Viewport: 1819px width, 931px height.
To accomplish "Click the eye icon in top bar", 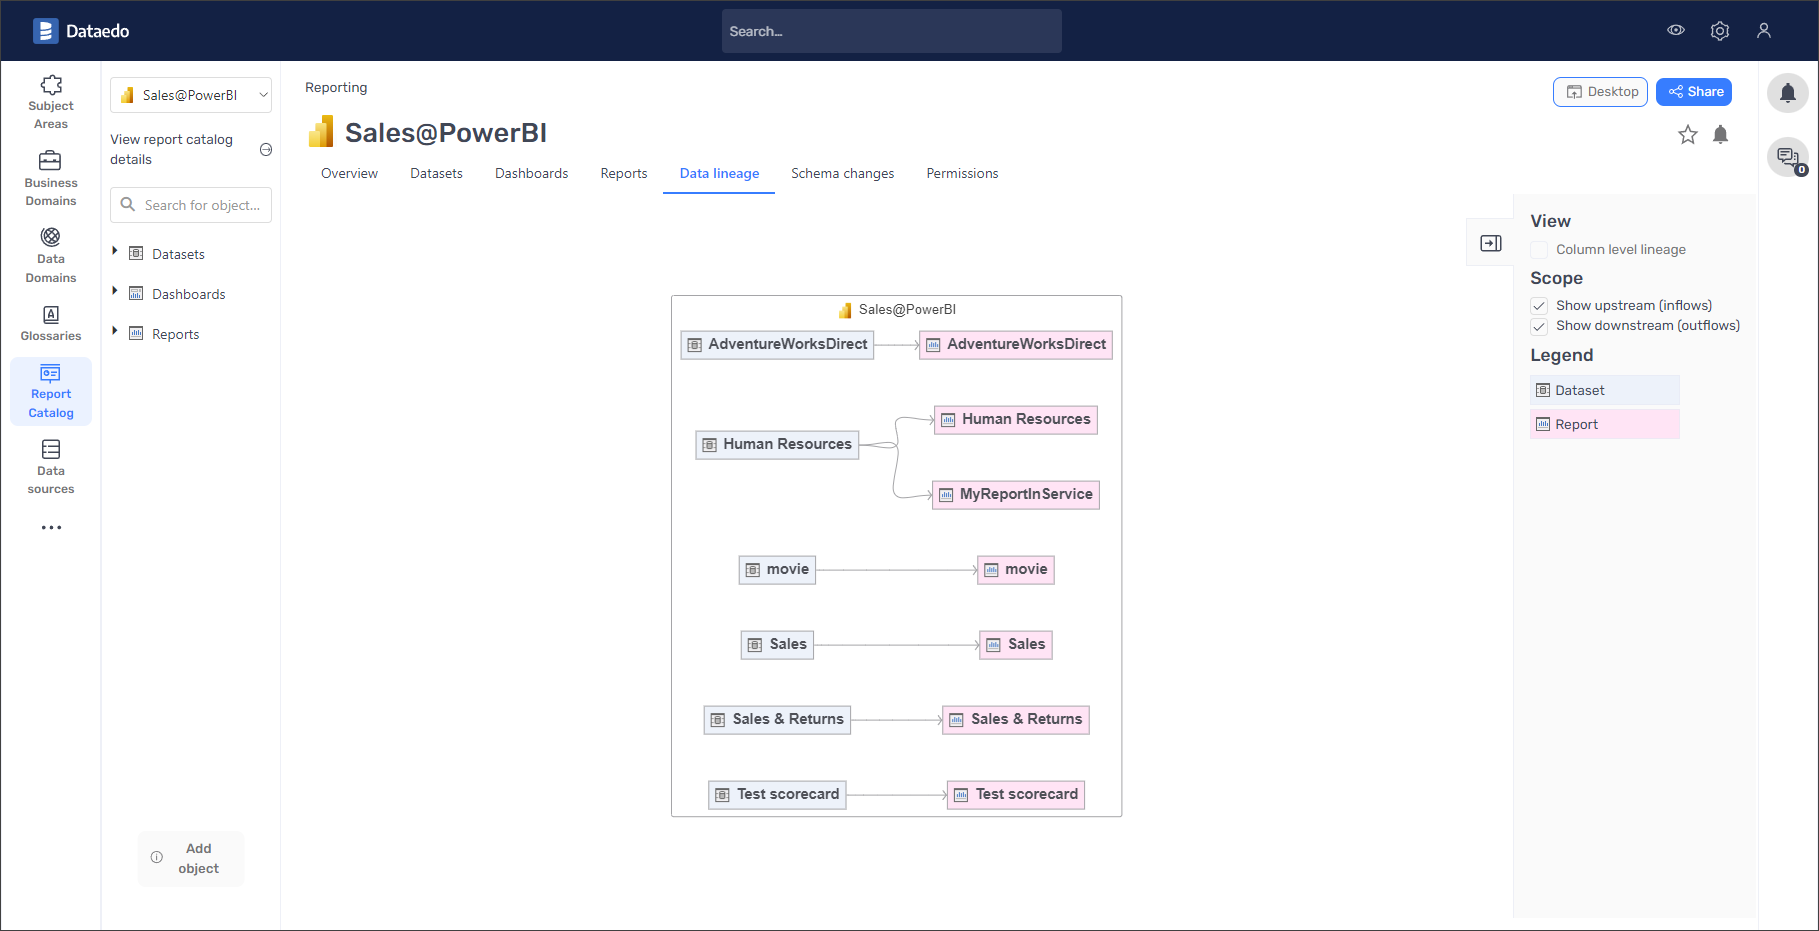I will 1676,30.
